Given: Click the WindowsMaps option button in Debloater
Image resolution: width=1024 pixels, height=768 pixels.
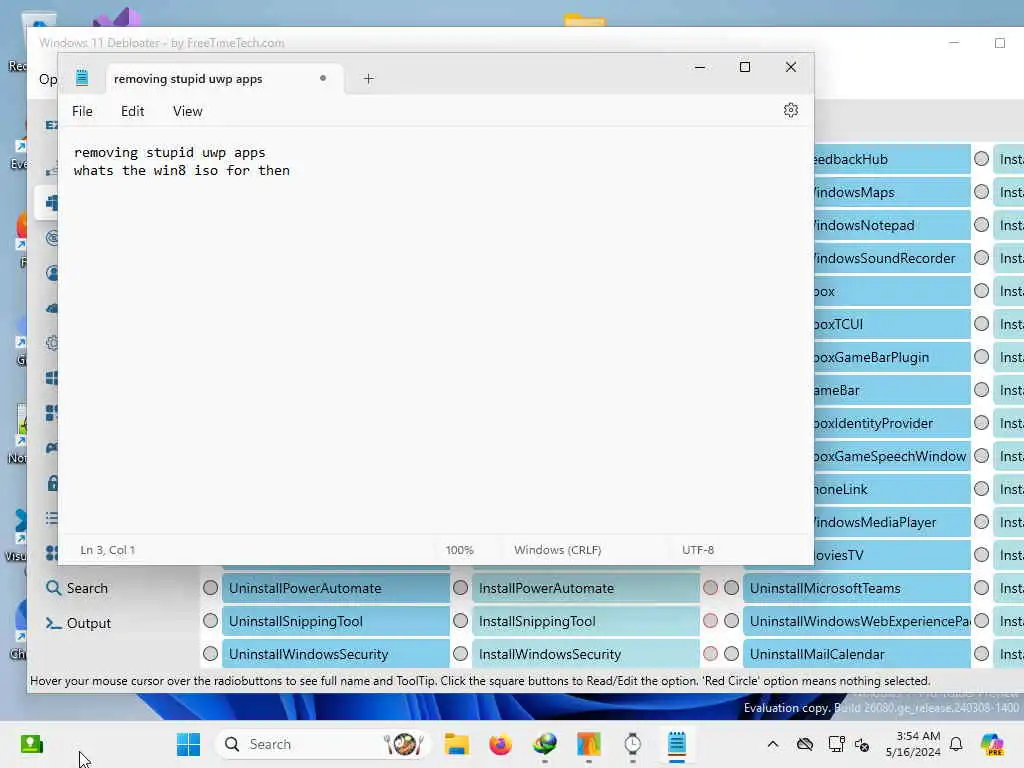Looking at the screenshot, I should tap(892, 193).
